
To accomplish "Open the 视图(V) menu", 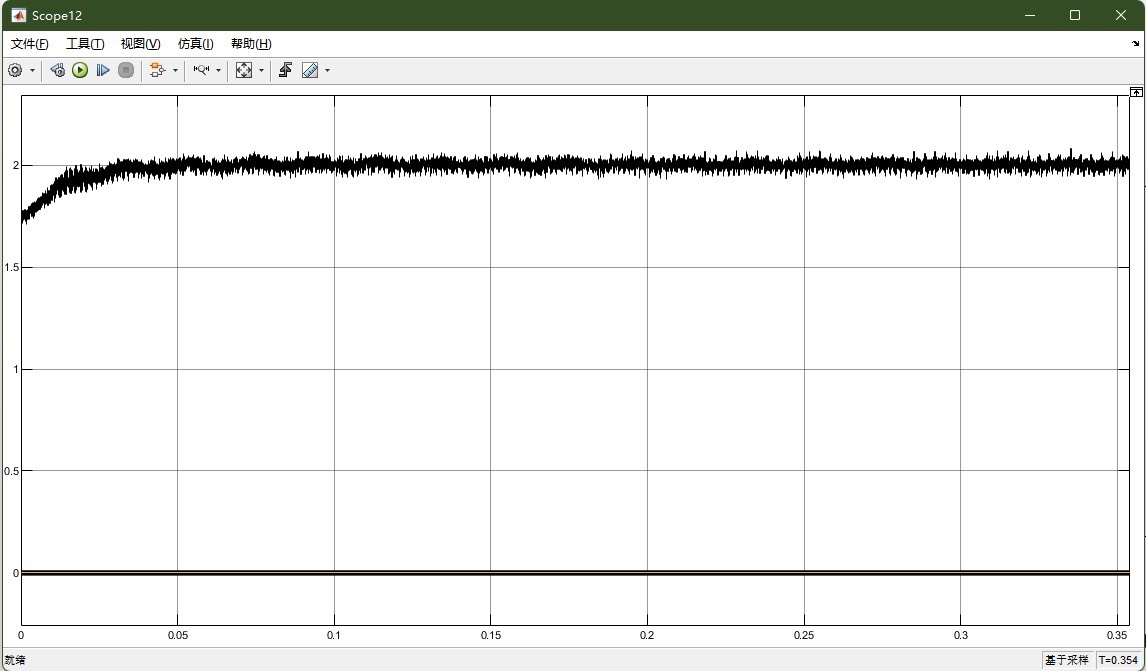I will pos(140,44).
